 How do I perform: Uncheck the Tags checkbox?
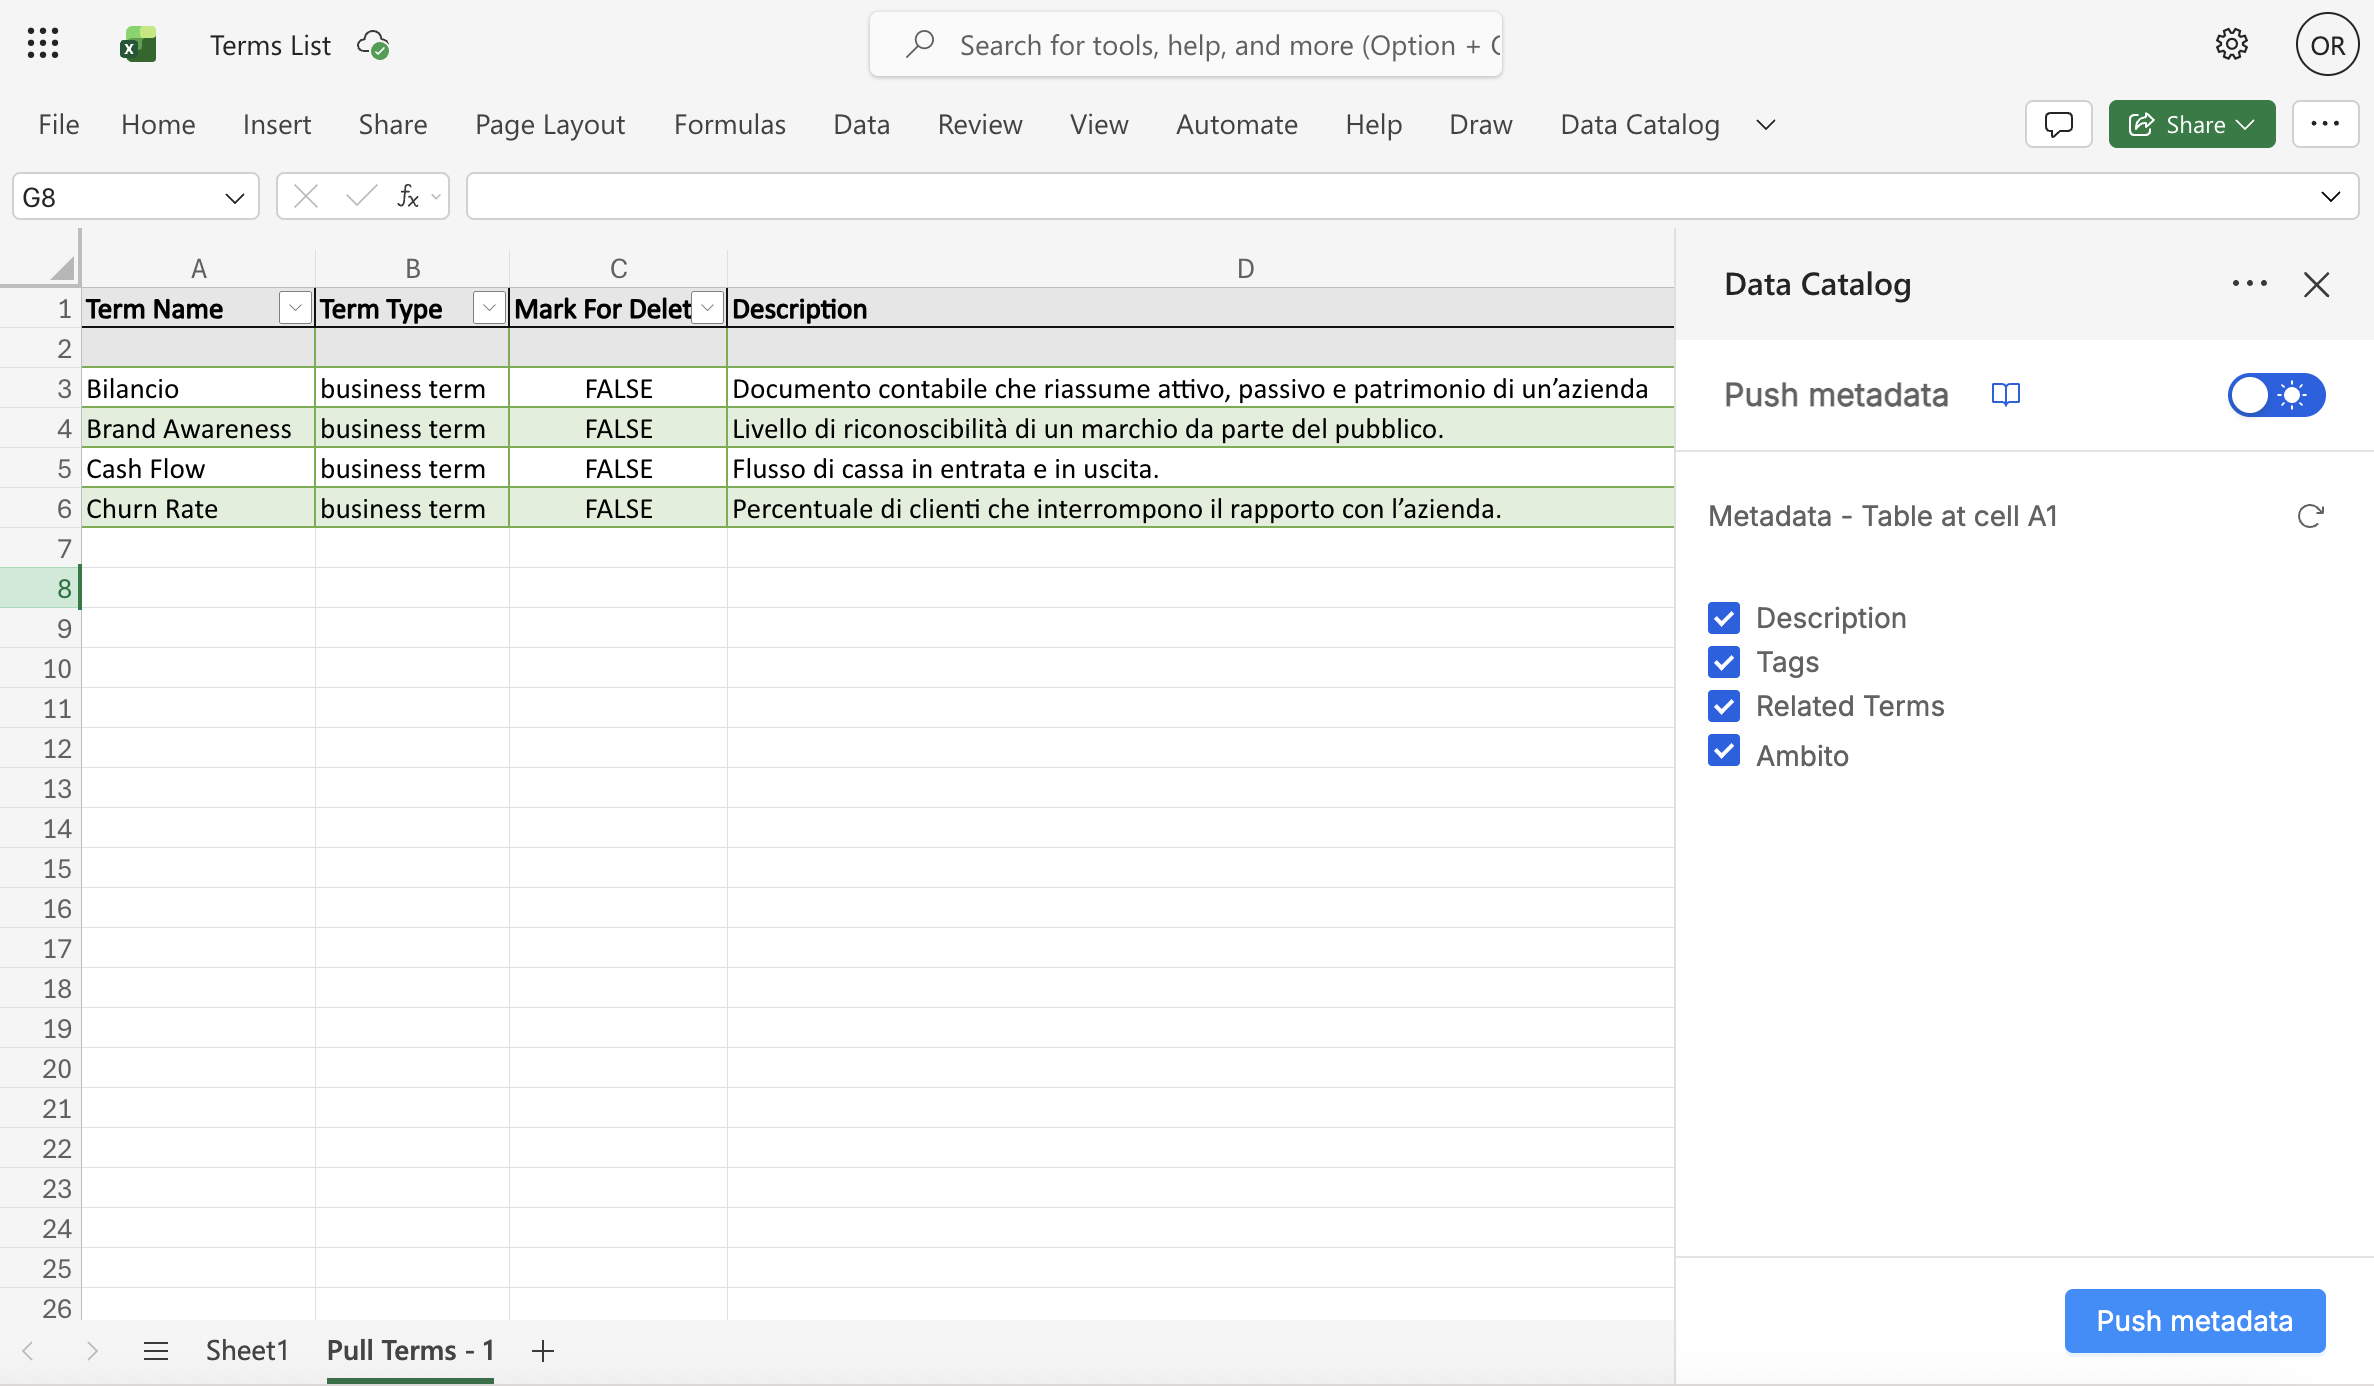(x=1723, y=662)
